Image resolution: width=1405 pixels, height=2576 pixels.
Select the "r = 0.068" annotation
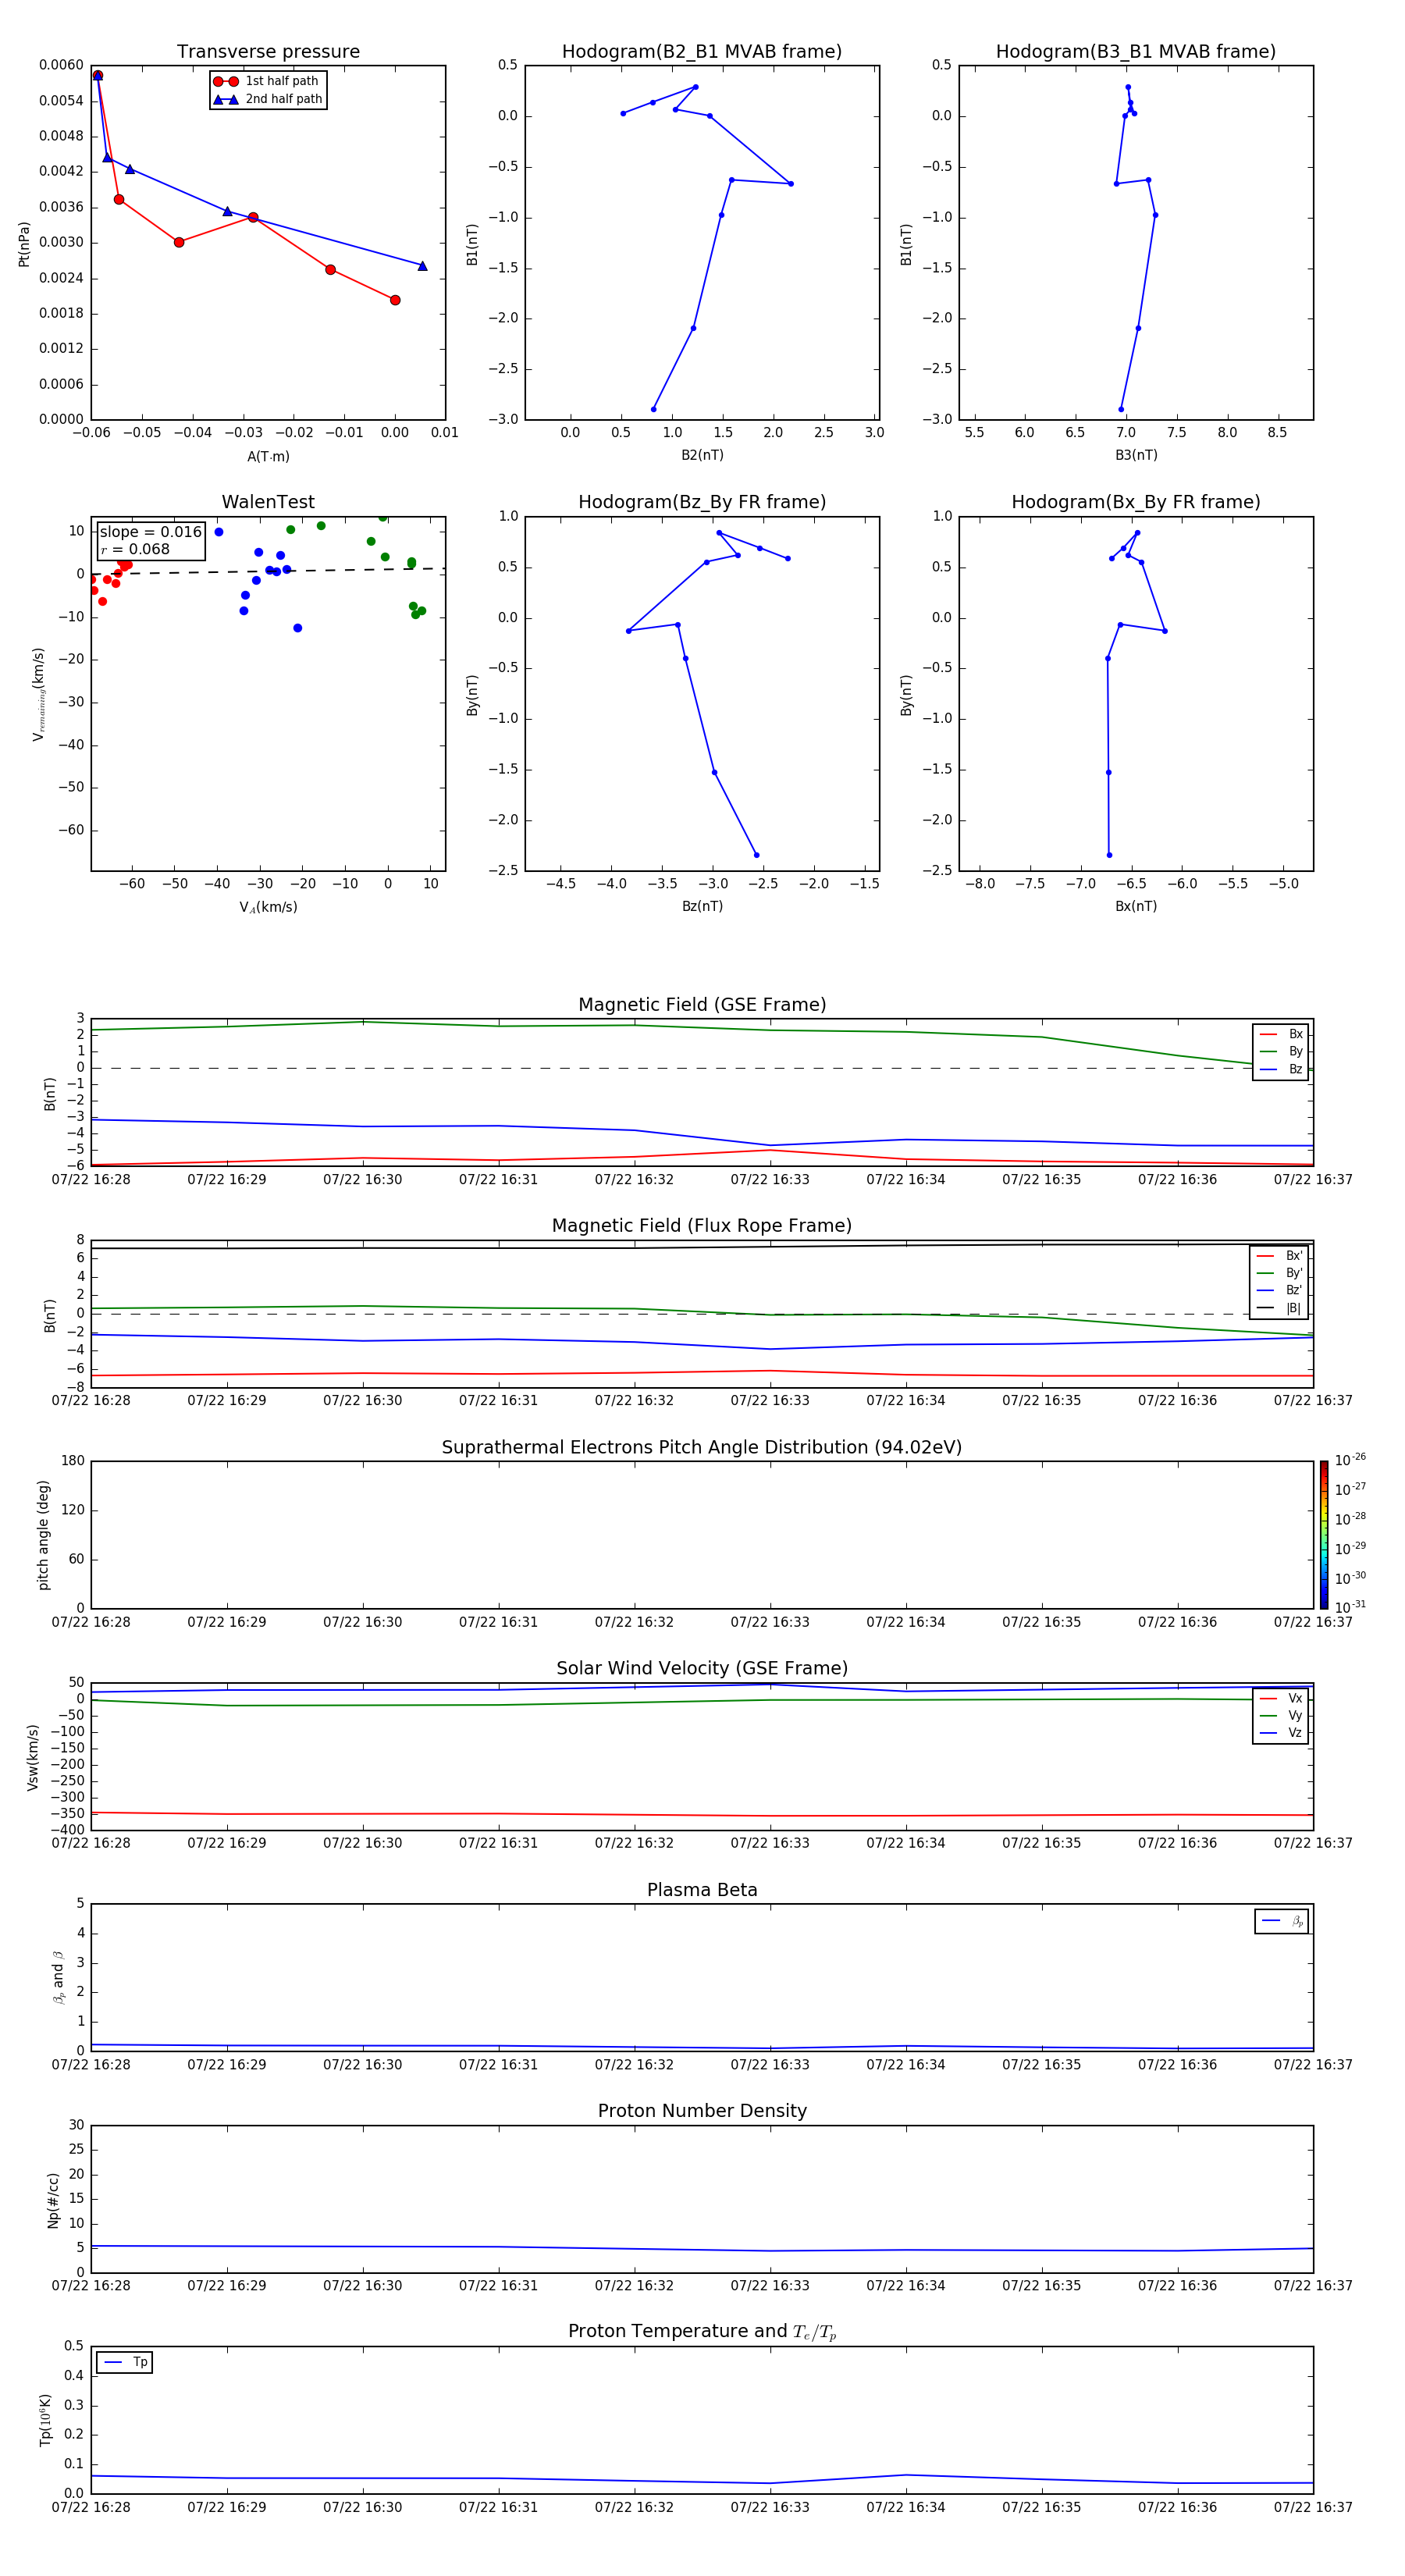tap(135, 550)
